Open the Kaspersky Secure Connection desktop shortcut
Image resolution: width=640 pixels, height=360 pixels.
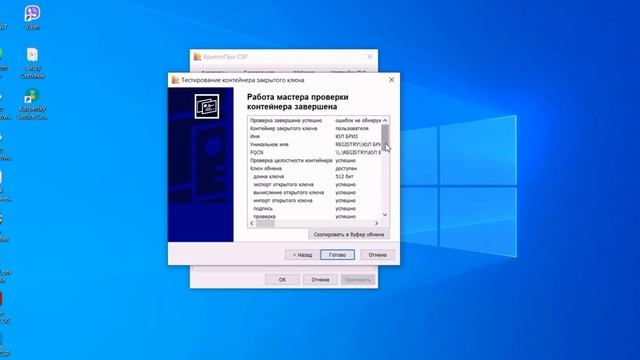(x=32, y=104)
